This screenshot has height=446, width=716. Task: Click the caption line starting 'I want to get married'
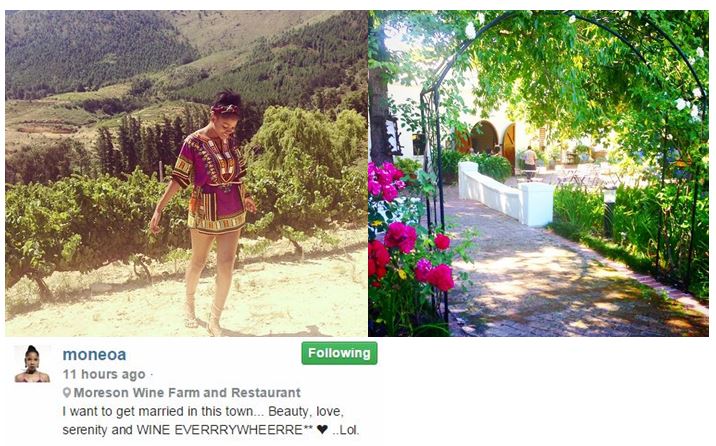203,411
